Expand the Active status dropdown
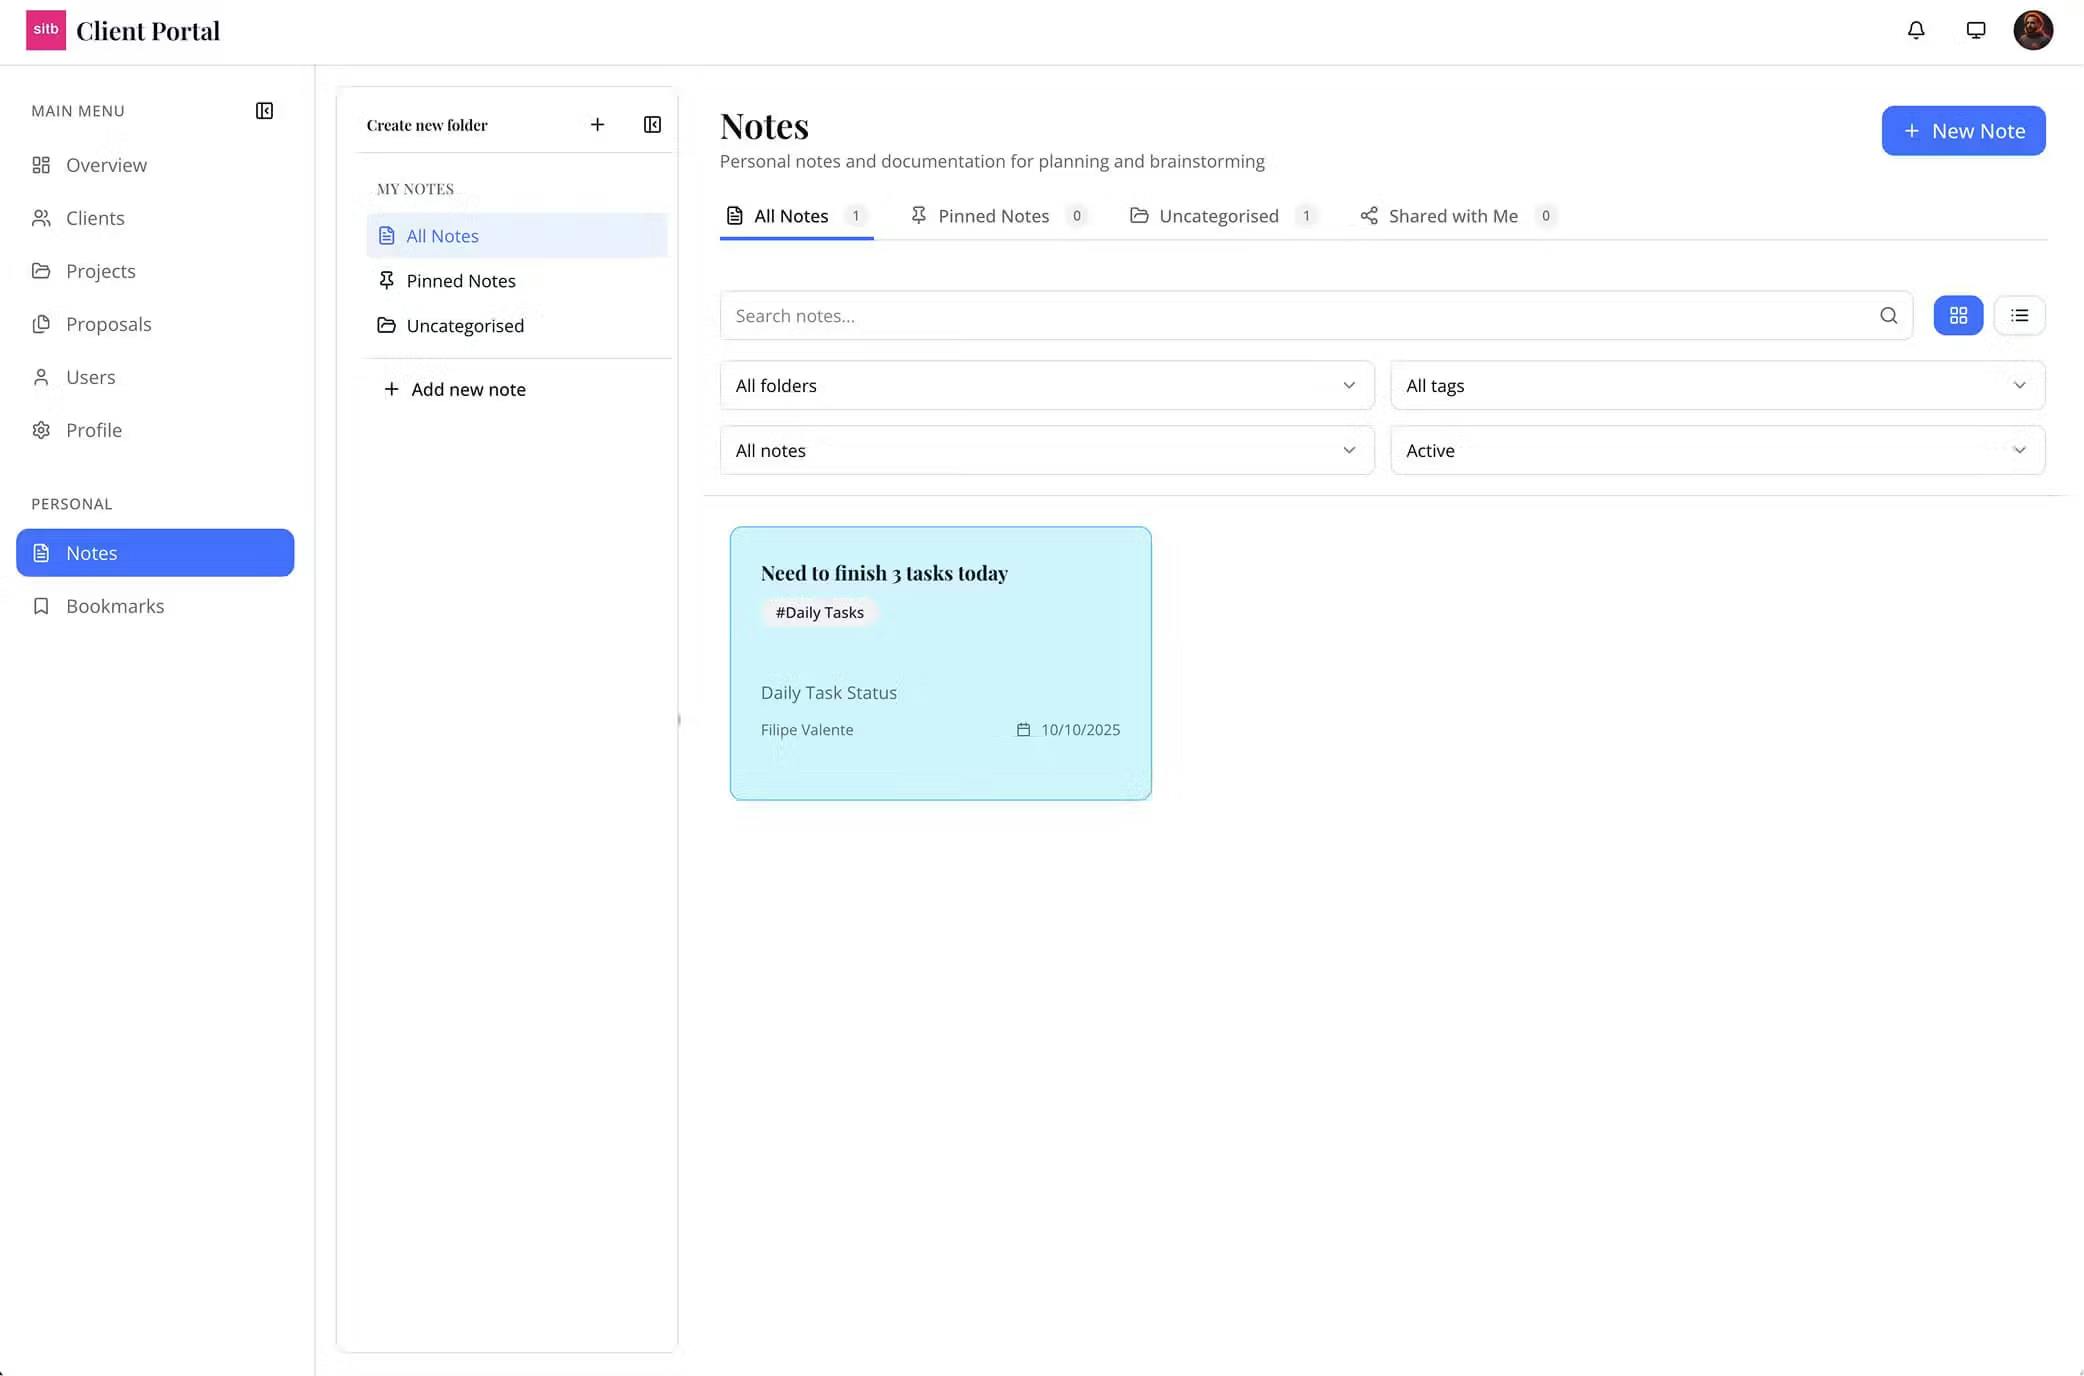 click(x=1716, y=451)
